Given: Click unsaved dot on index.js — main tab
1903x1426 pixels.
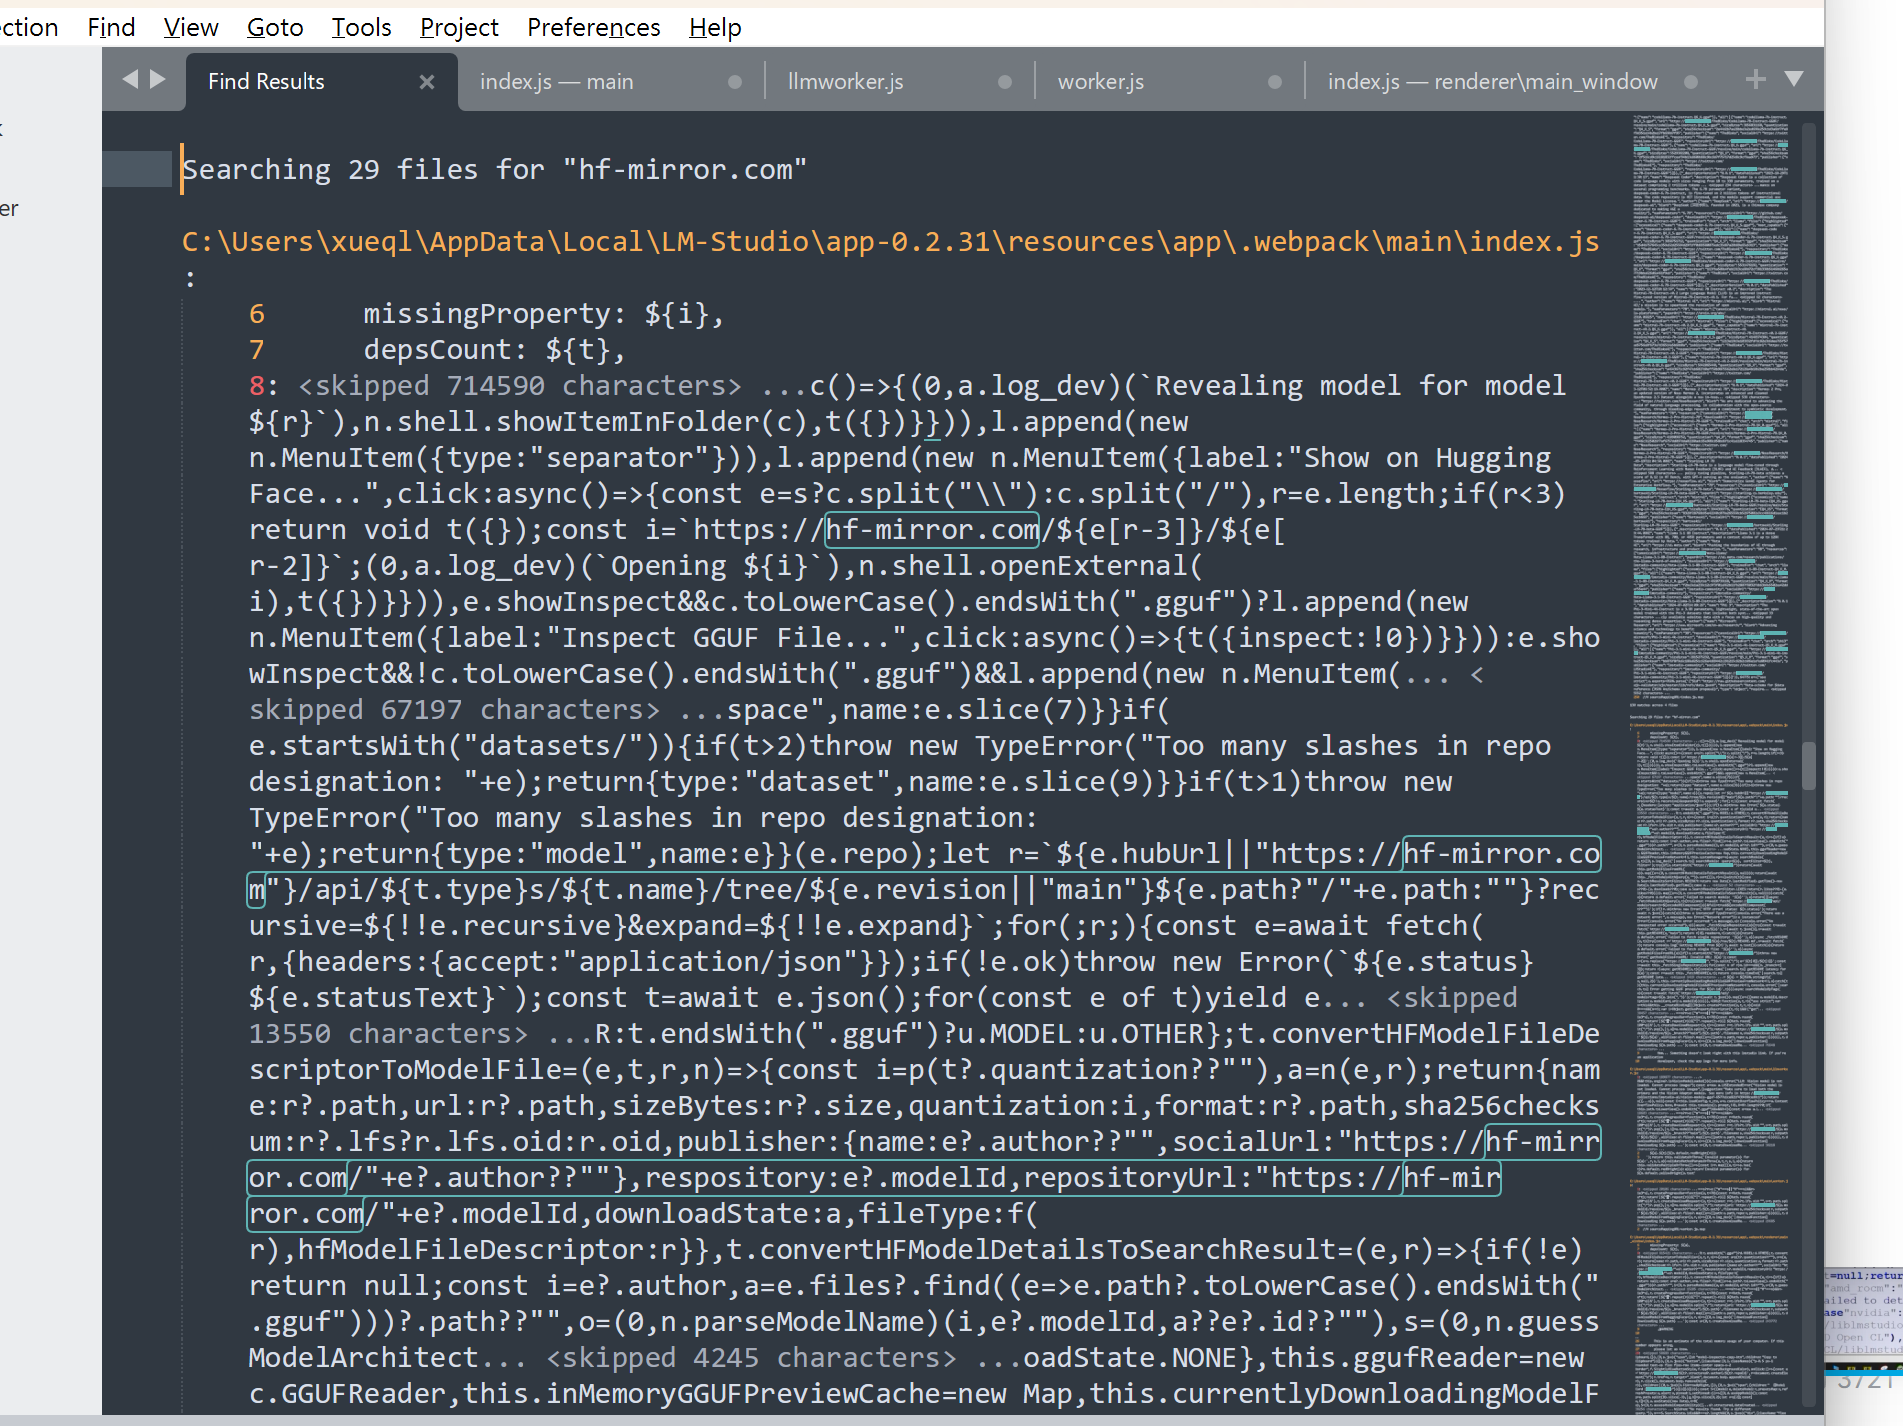Looking at the screenshot, I should (x=735, y=82).
